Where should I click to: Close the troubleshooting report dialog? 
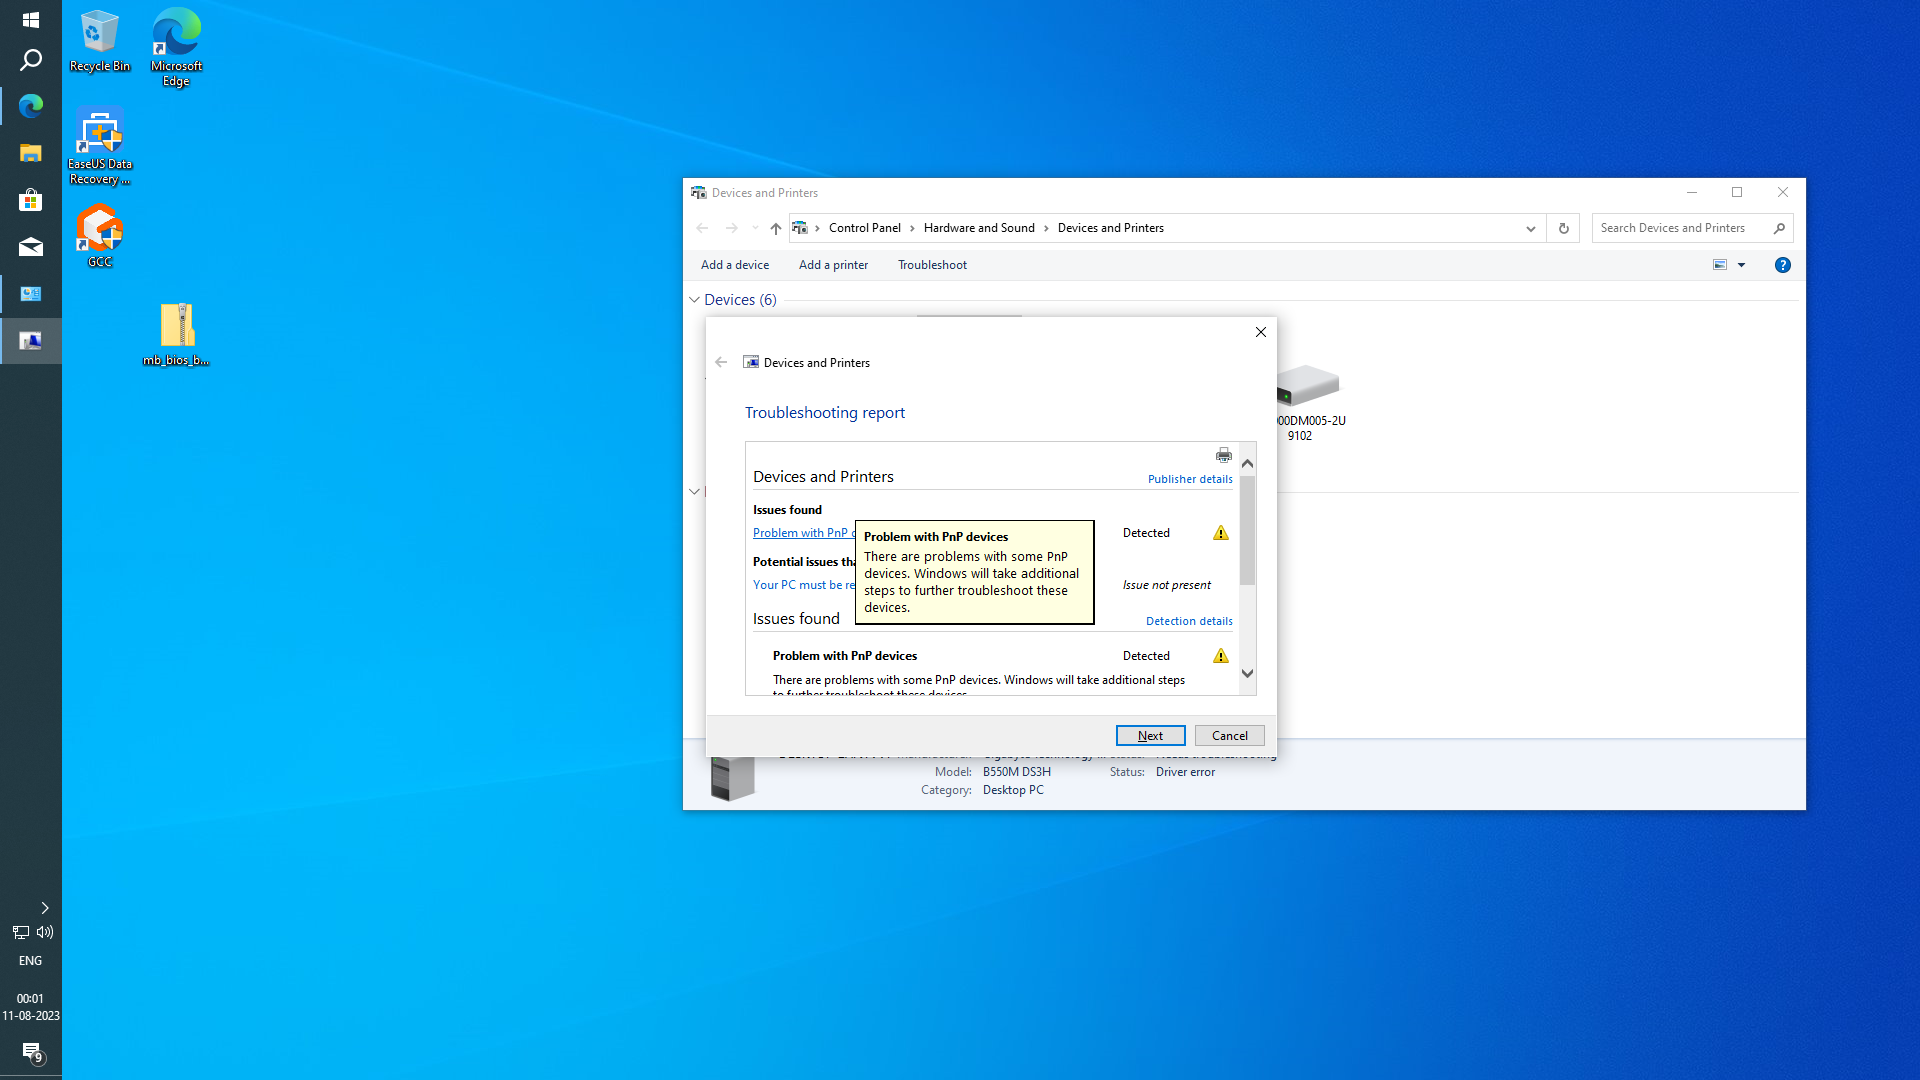[1260, 332]
